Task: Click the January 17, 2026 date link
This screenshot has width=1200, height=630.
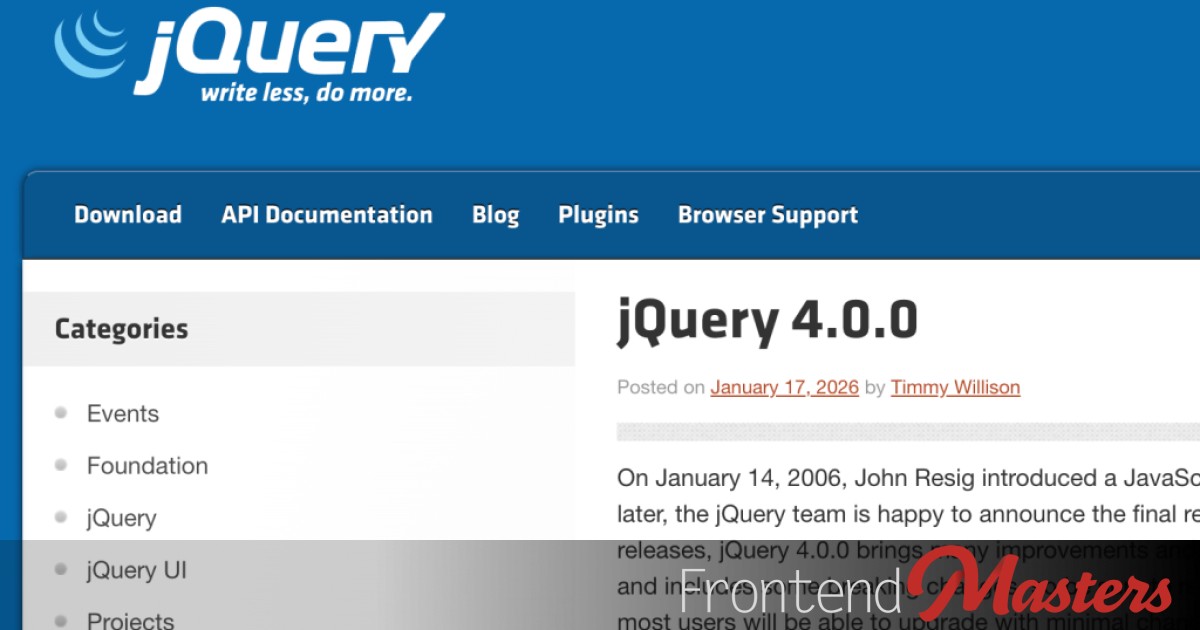Action: point(784,387)
